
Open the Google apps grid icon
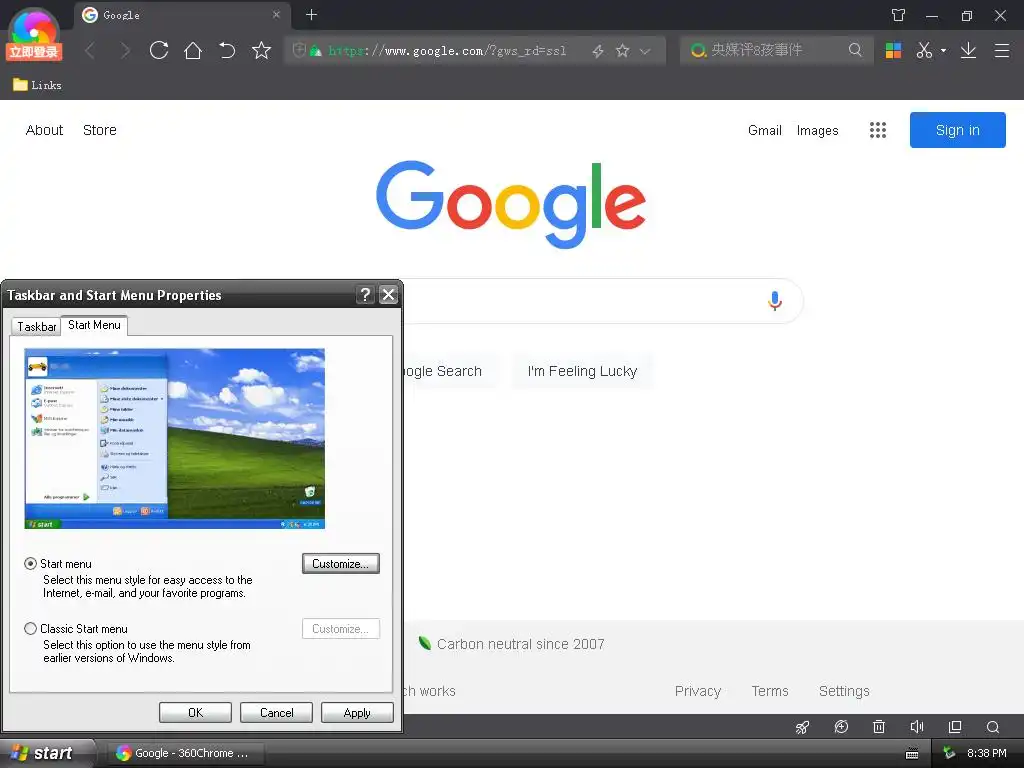[x=878, y=130]
